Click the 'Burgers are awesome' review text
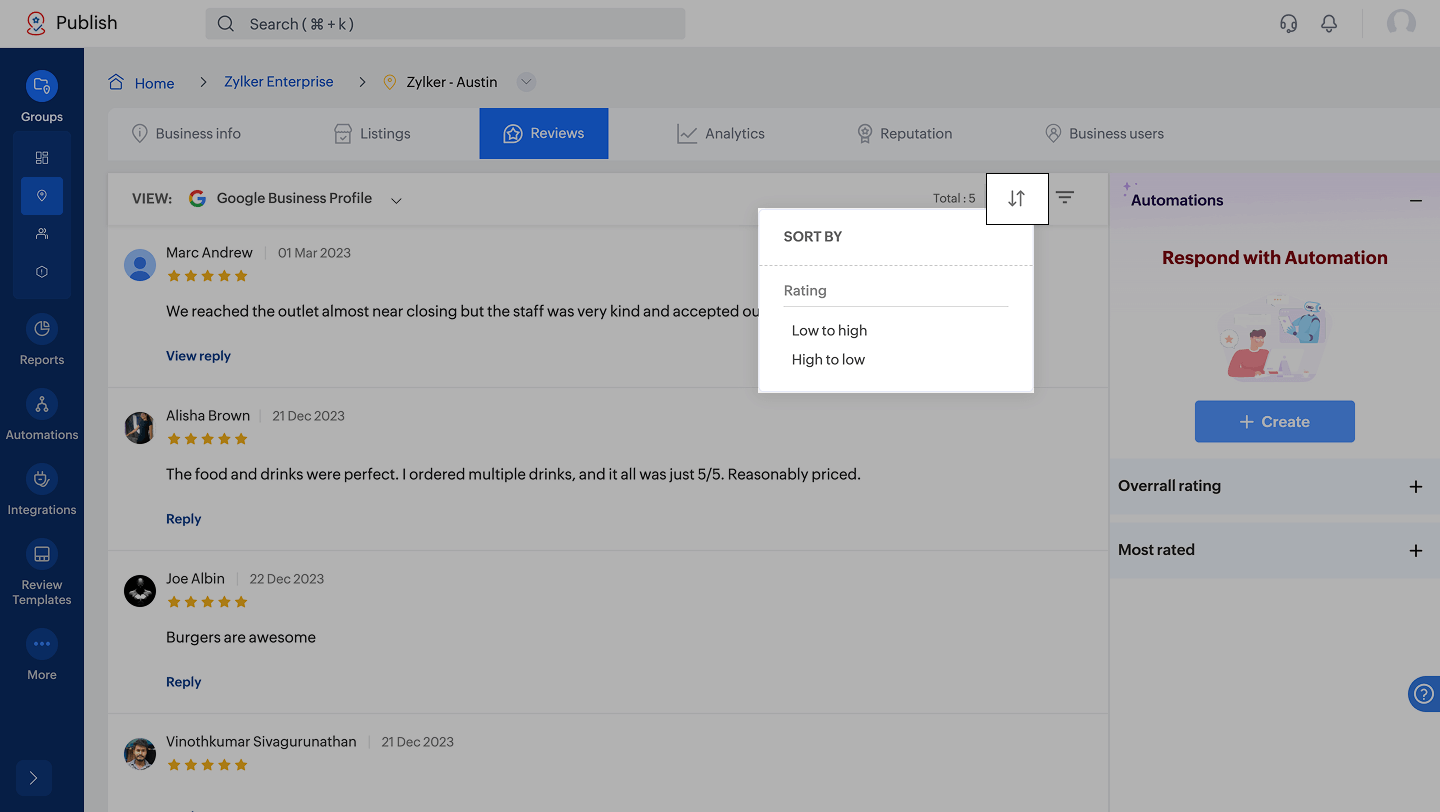This screenshot has height=812, width=1440. pos(241,637)
